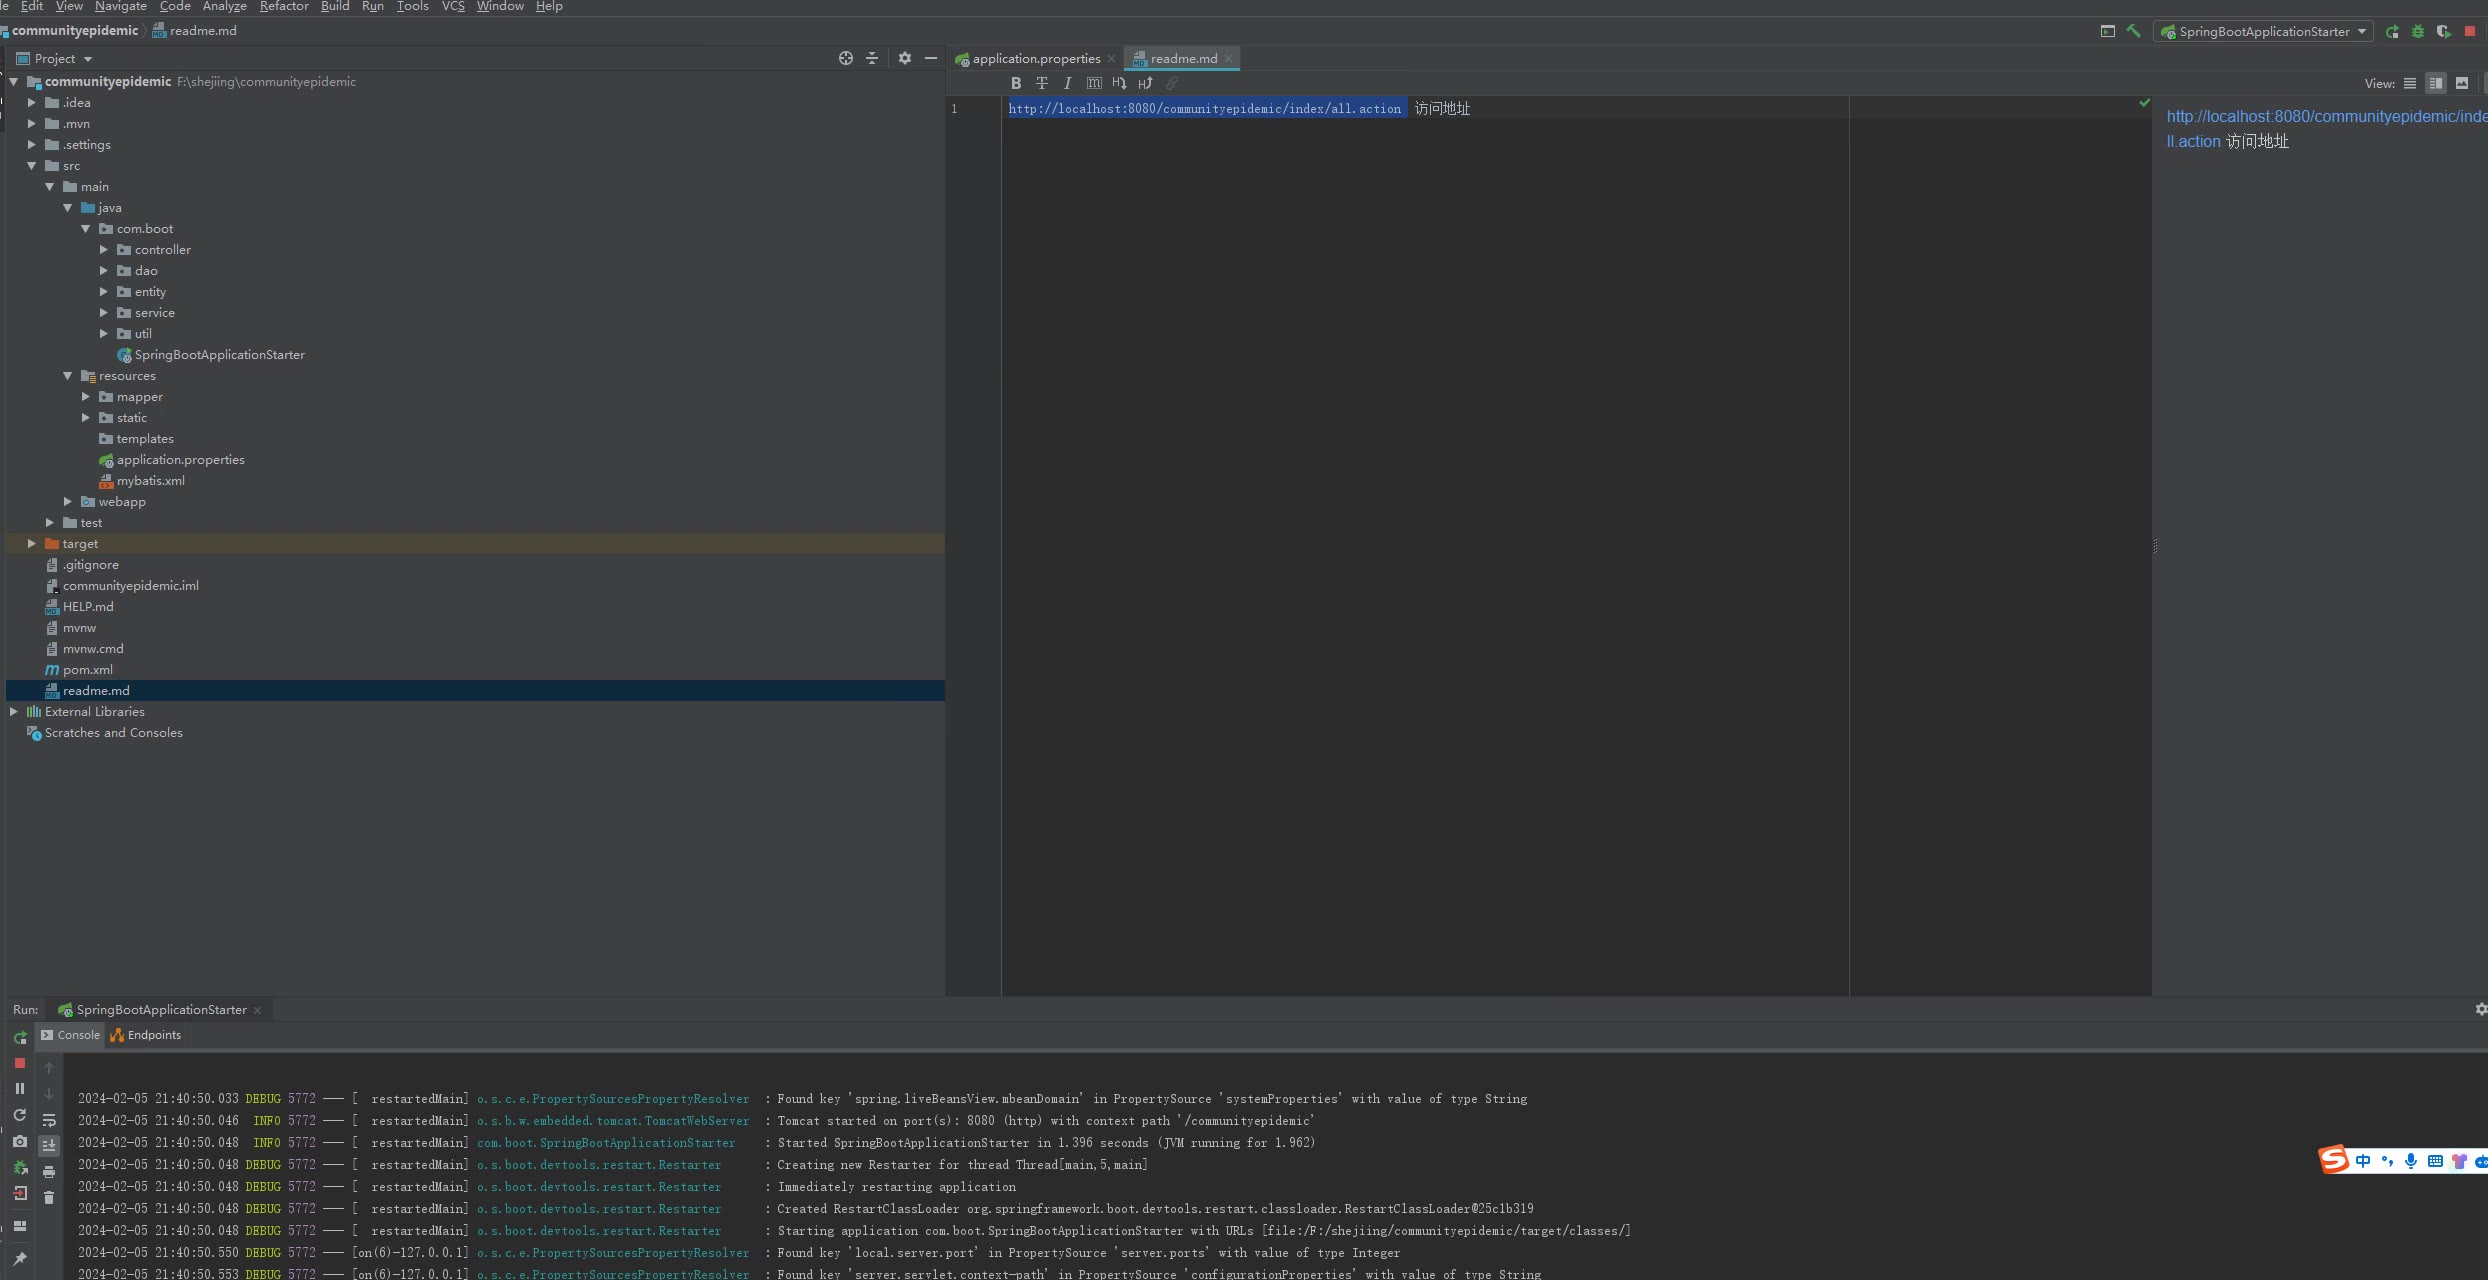Expand the target folder

click(x=32, y=544)
